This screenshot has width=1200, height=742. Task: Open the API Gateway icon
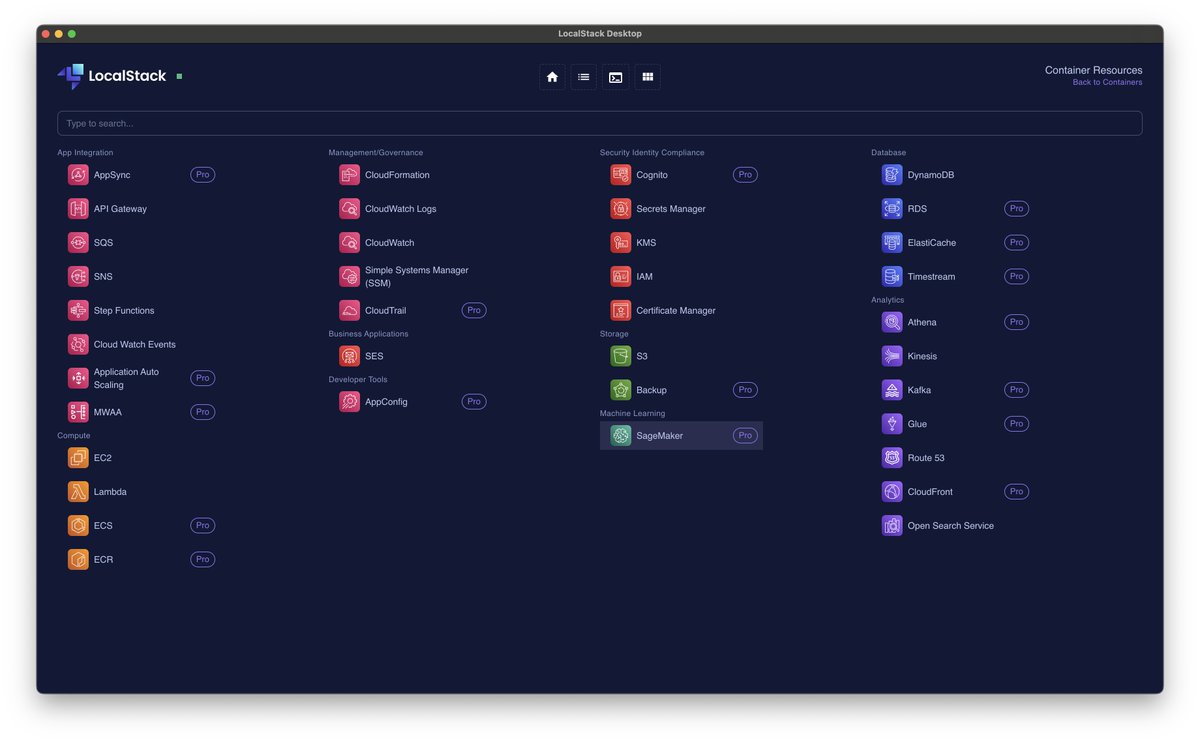[x=78, y=209]
